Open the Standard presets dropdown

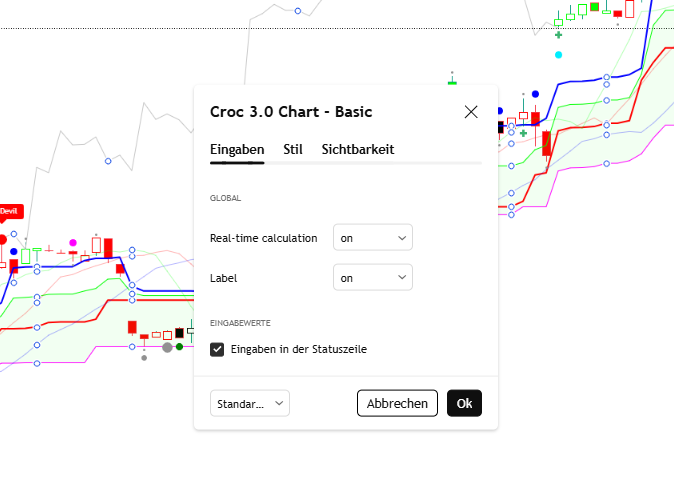250,404
